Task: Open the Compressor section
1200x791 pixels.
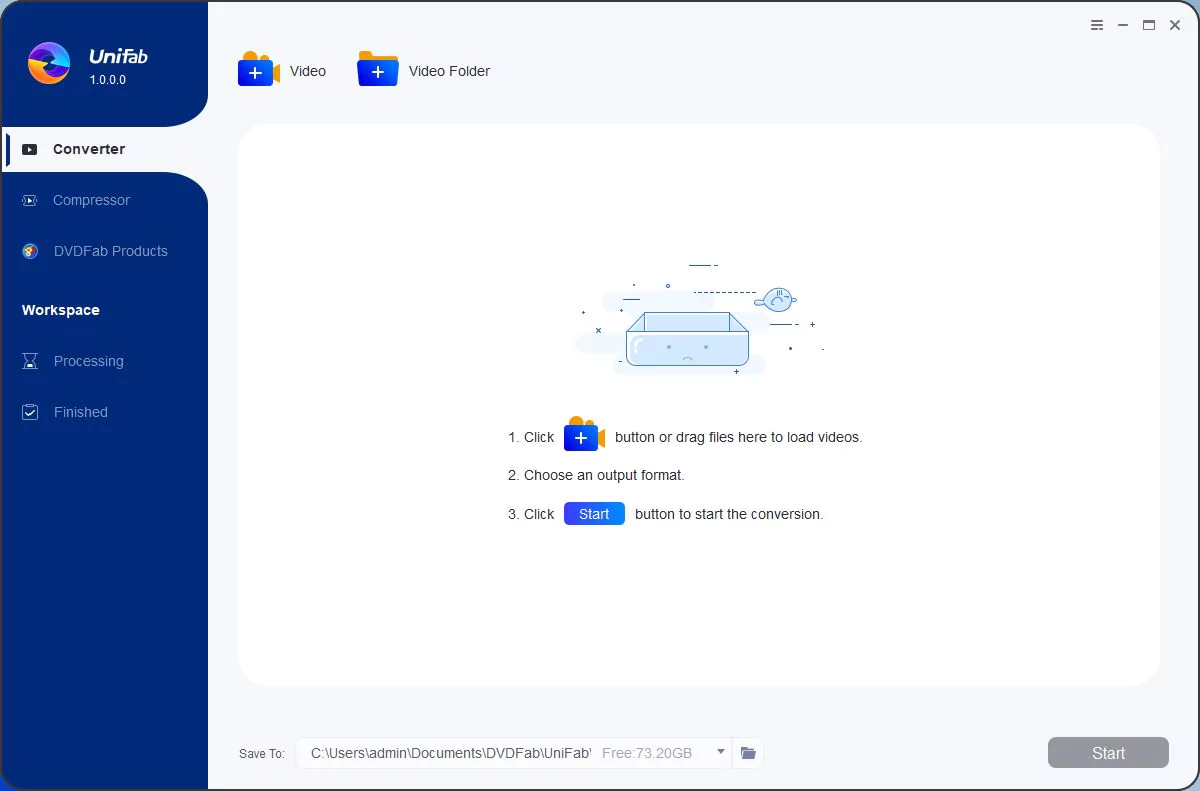Action: tap(91, 200)
